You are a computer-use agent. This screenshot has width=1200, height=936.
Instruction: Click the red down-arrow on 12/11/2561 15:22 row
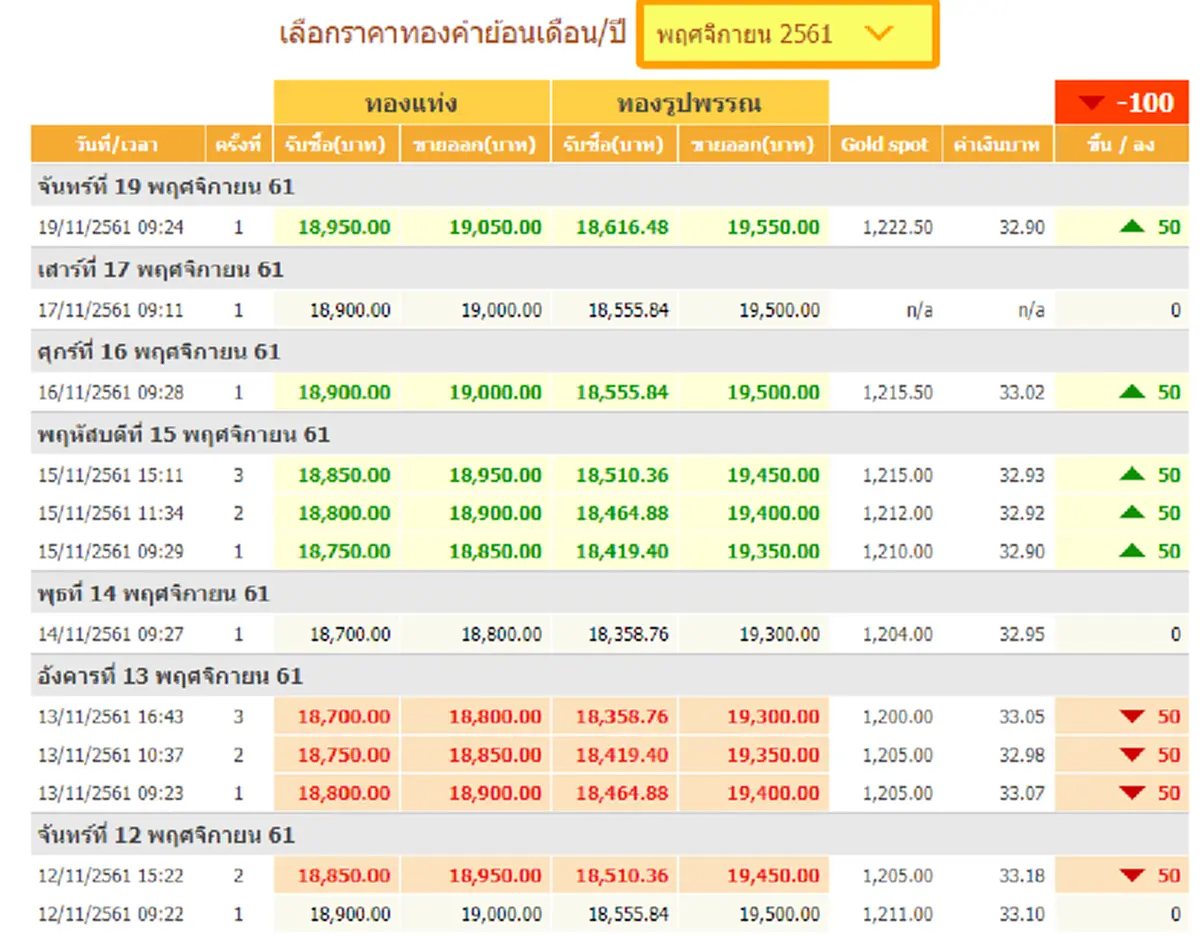coord(1131,874)
